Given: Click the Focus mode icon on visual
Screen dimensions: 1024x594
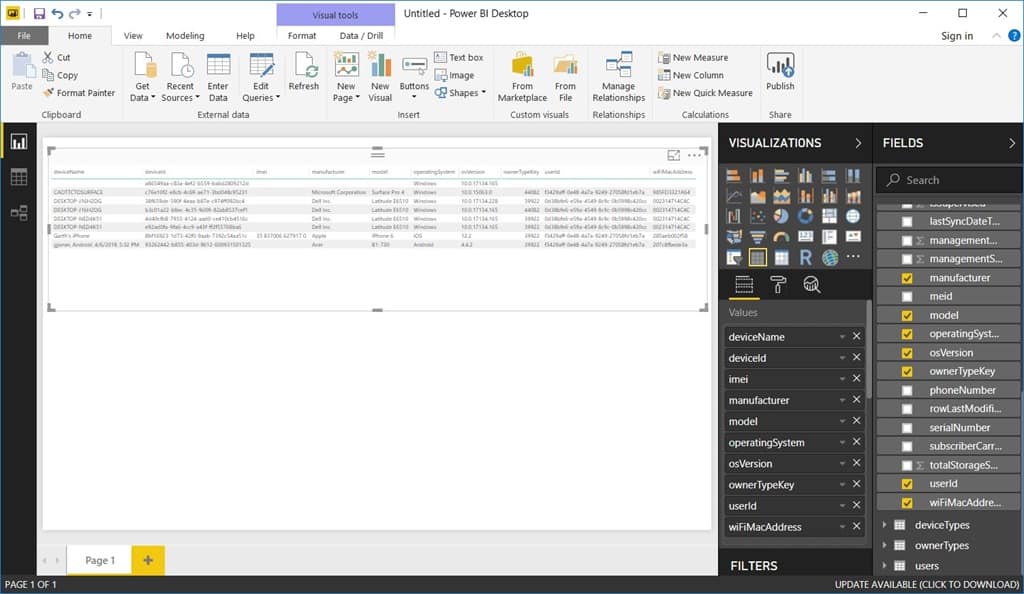Looking at the screenshot, I should (673, 155).
